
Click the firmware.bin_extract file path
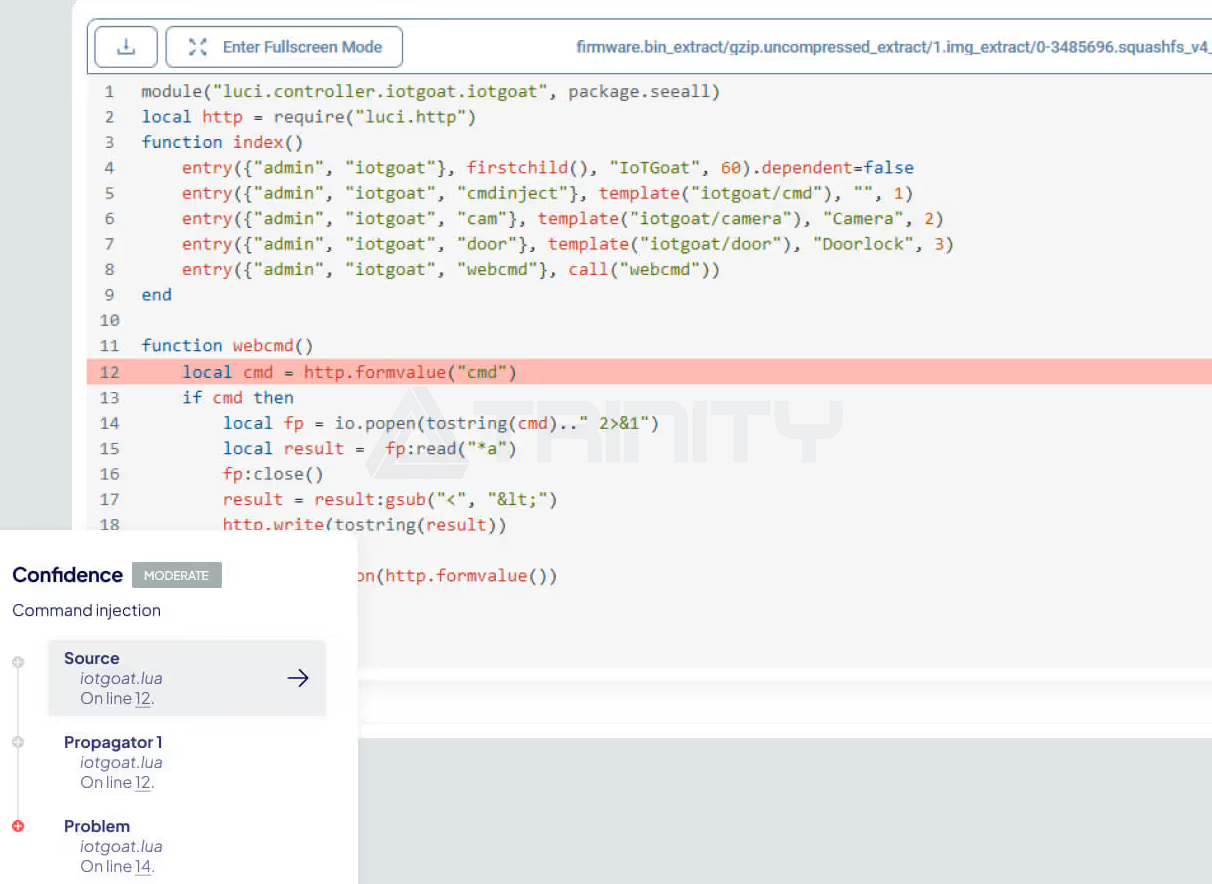[892, 47]
